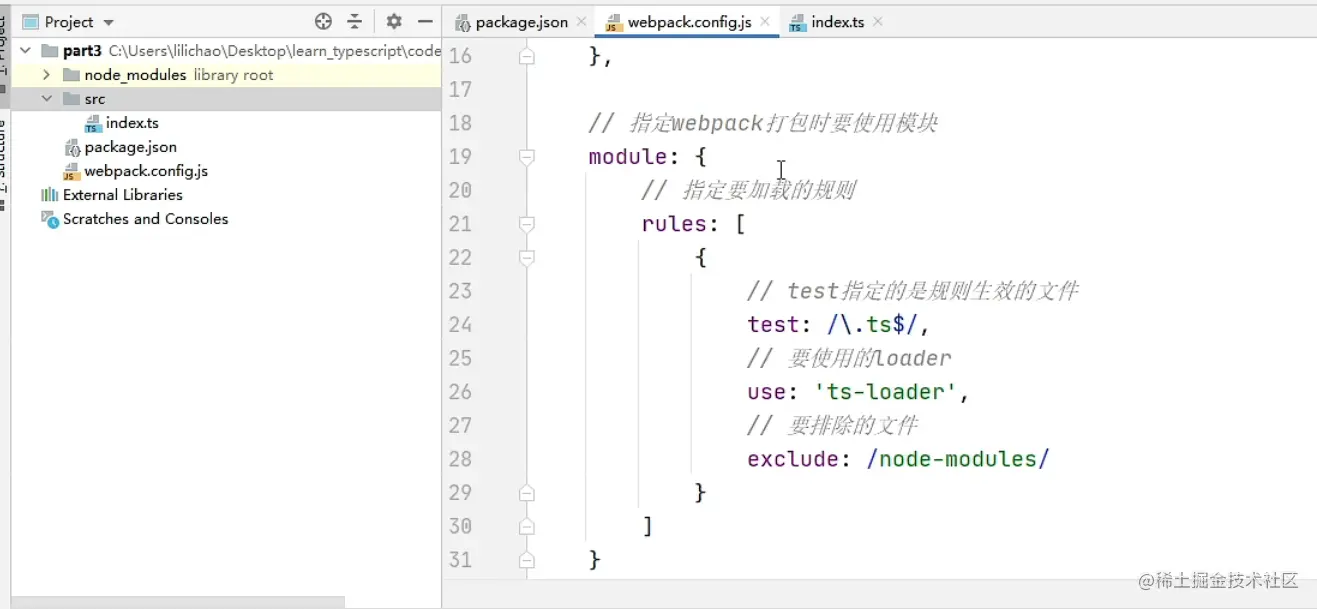This screenshot has height=609, width=1317.
Task: Click fold end marker on line 31
Action: (527, 560)
